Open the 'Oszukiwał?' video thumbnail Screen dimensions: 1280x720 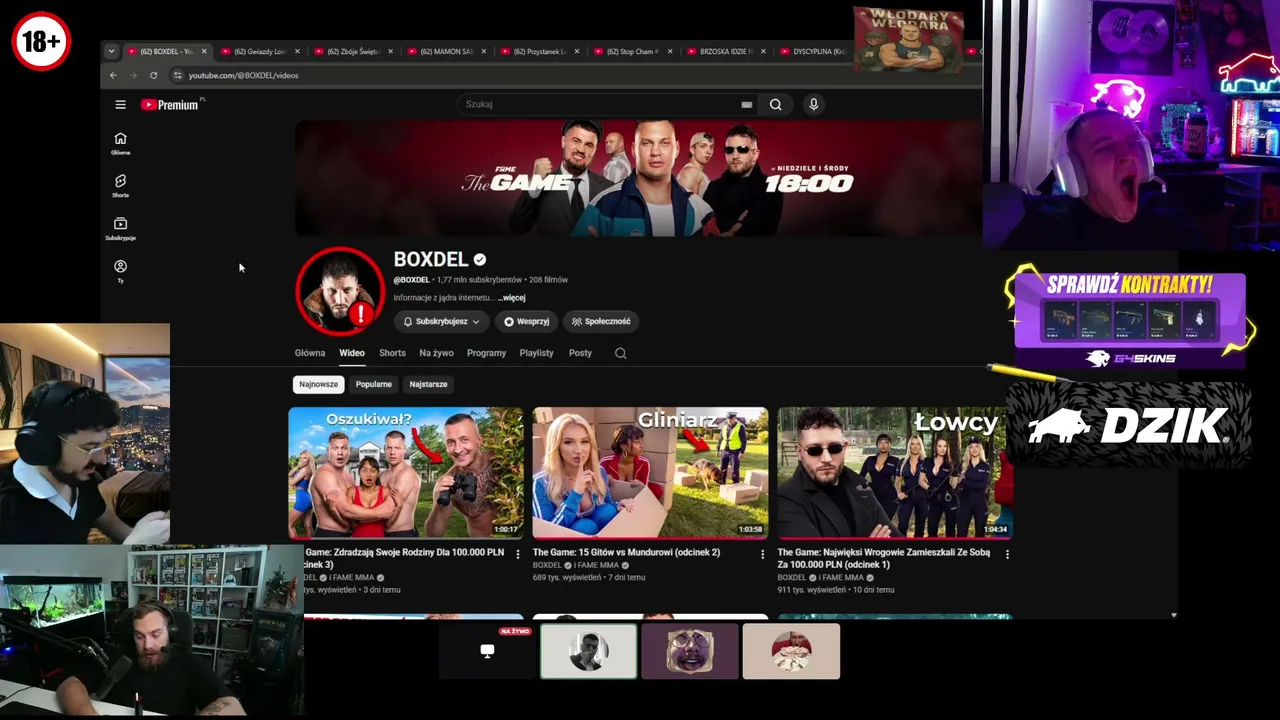(406, 472)
